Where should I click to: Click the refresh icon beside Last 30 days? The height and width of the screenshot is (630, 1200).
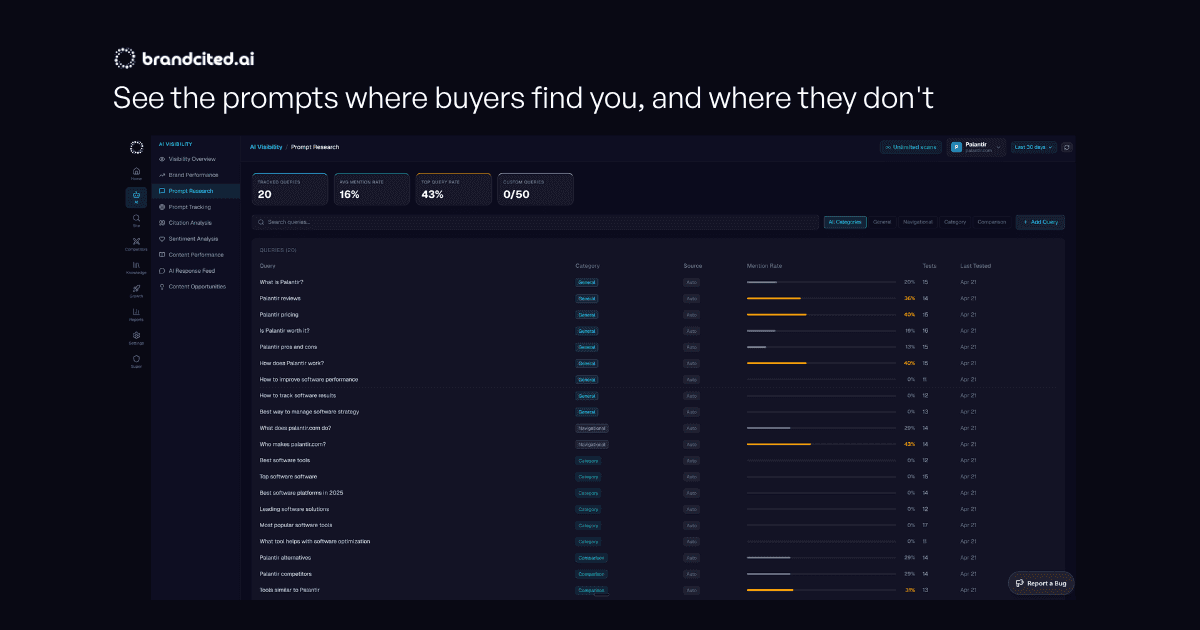tap(1067, 147)
